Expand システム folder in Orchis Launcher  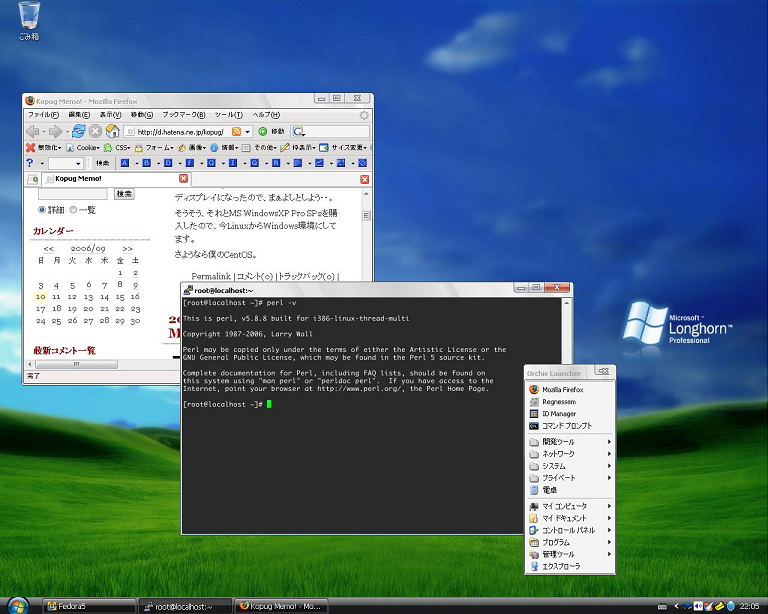coord(569,466)
